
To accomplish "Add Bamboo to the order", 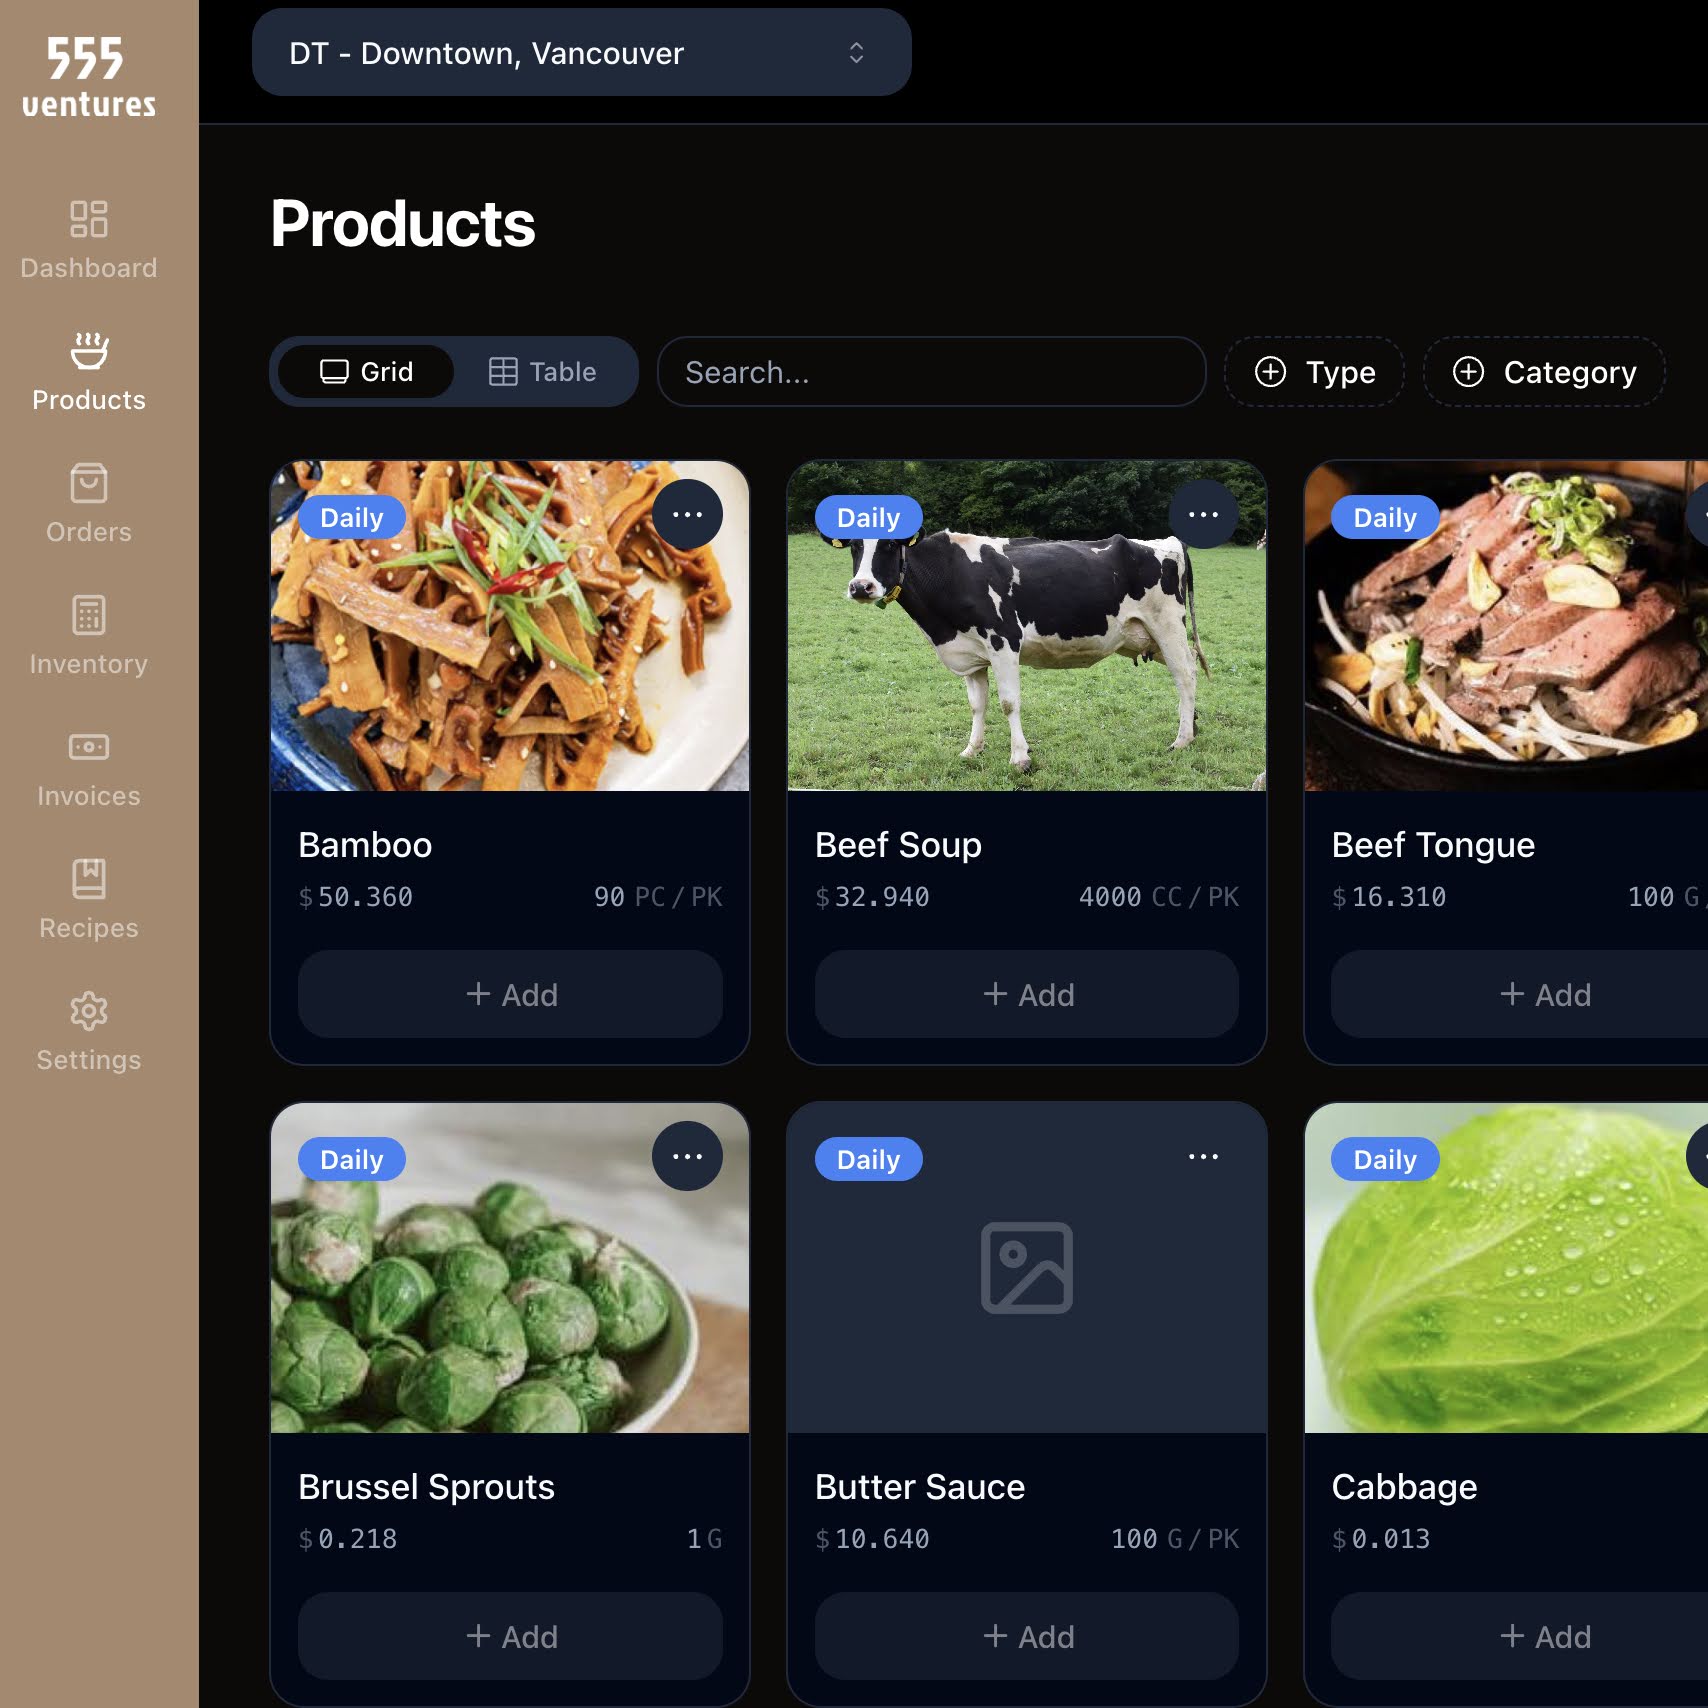I will pos(510,994).
